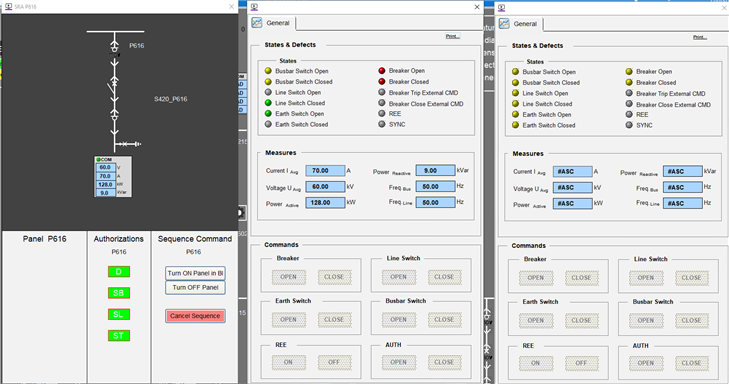Click Voltage U Avg field showing 60.00

tap(325, 186)
